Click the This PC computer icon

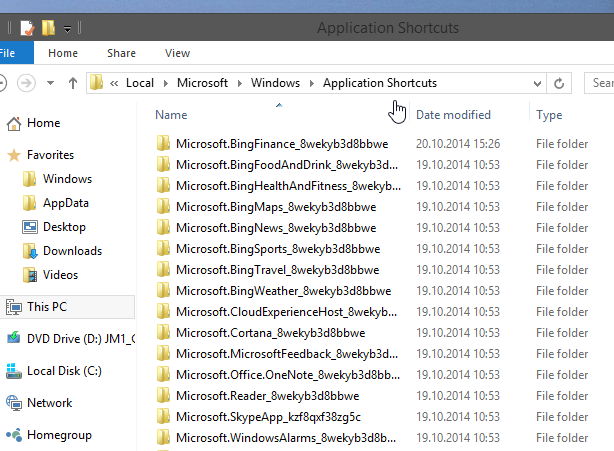14,307
